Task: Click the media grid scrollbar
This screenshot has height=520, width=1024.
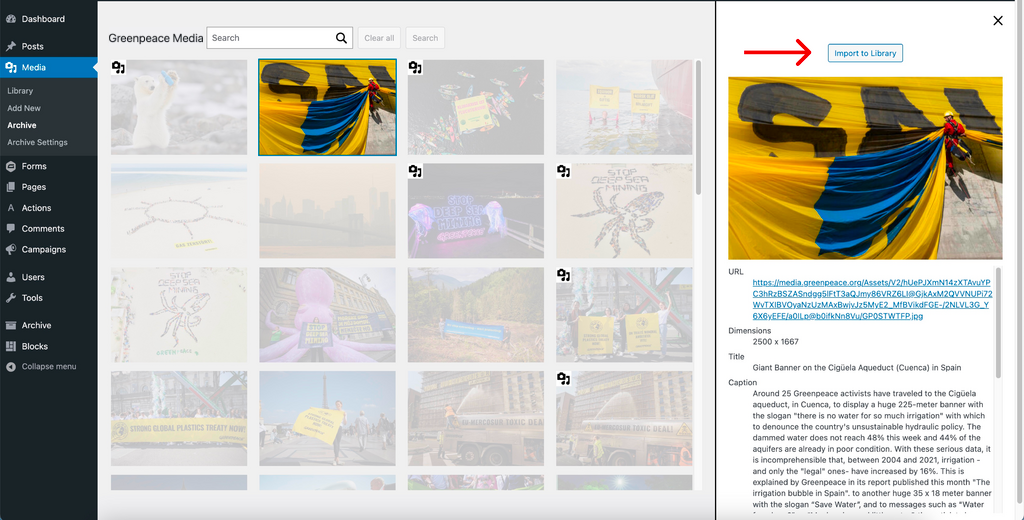Action: 698,127
